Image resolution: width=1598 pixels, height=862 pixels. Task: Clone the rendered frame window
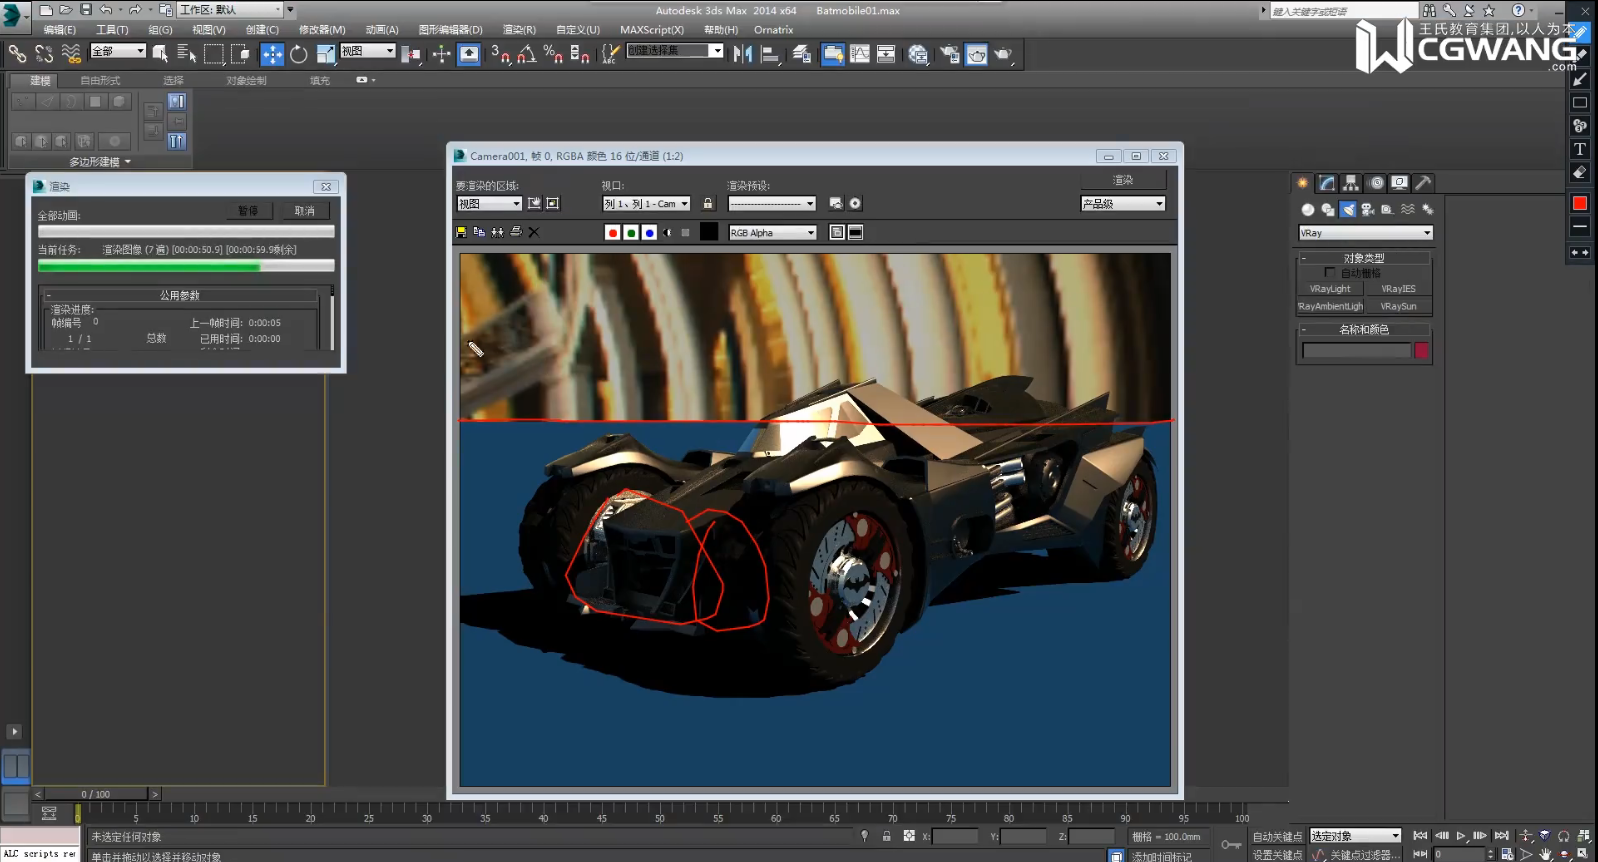(497, 232)
